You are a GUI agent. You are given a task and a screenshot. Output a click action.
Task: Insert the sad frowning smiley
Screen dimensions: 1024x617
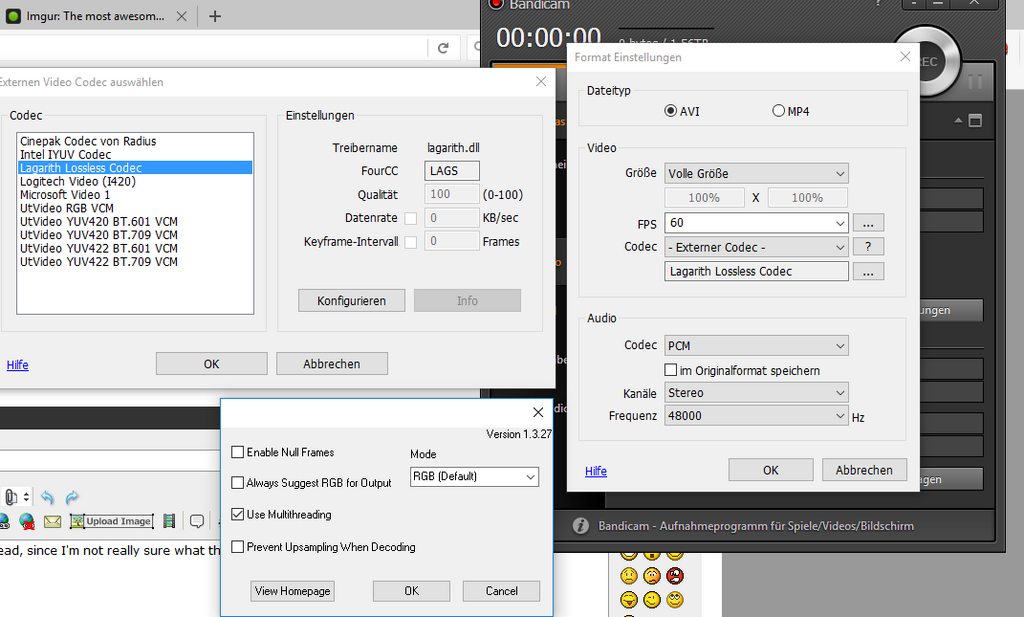628,575
